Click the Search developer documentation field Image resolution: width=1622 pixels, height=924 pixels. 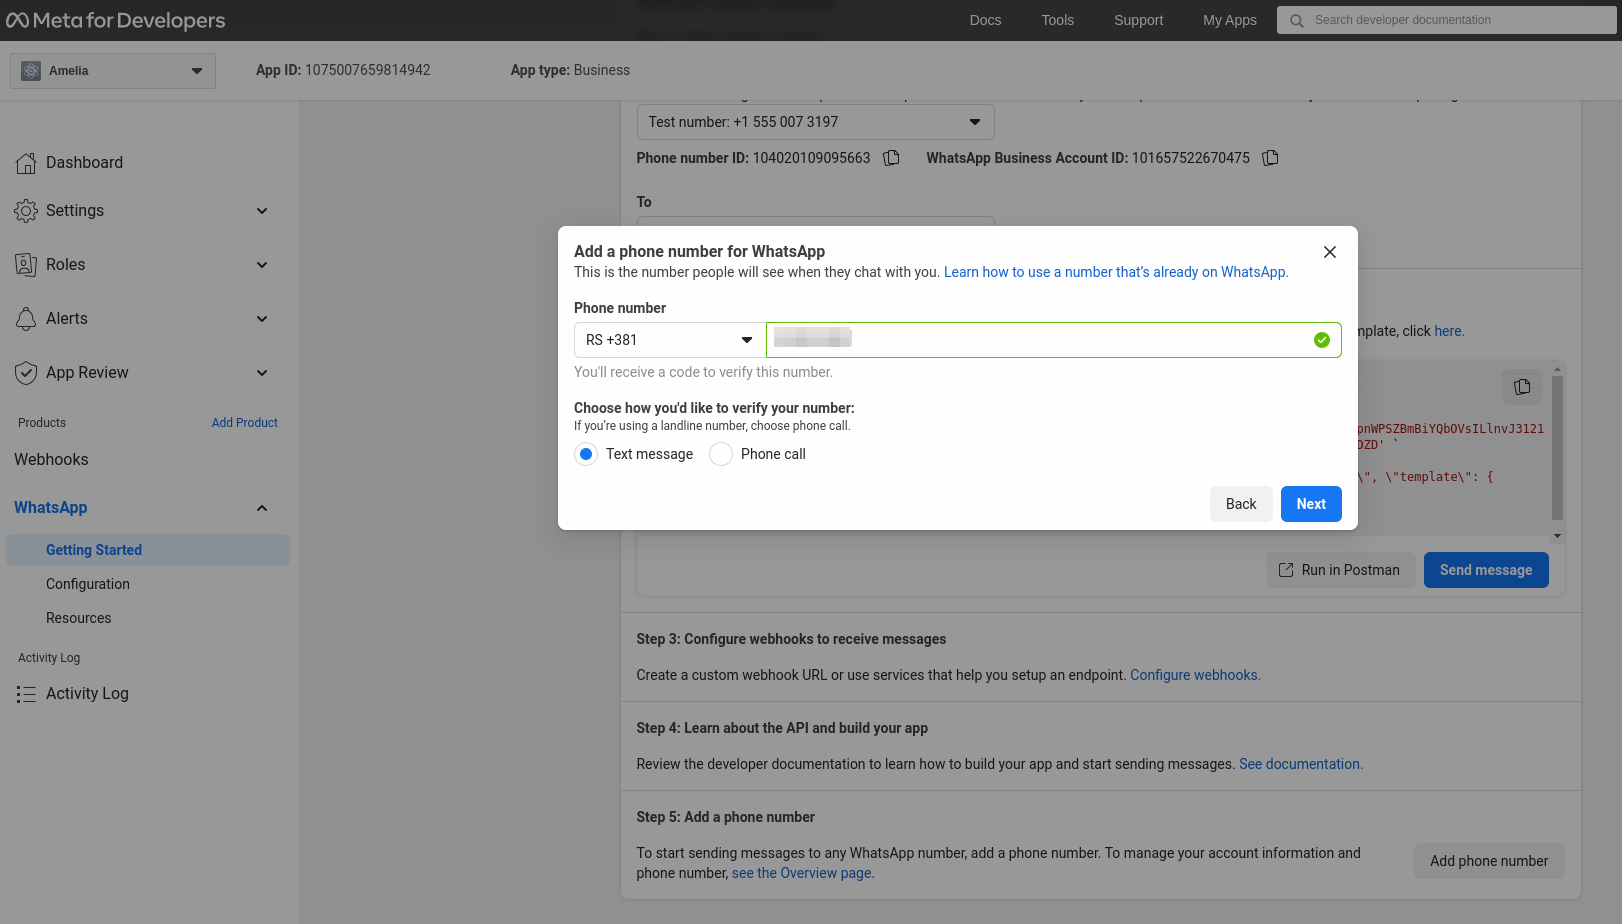(1447, 20)
